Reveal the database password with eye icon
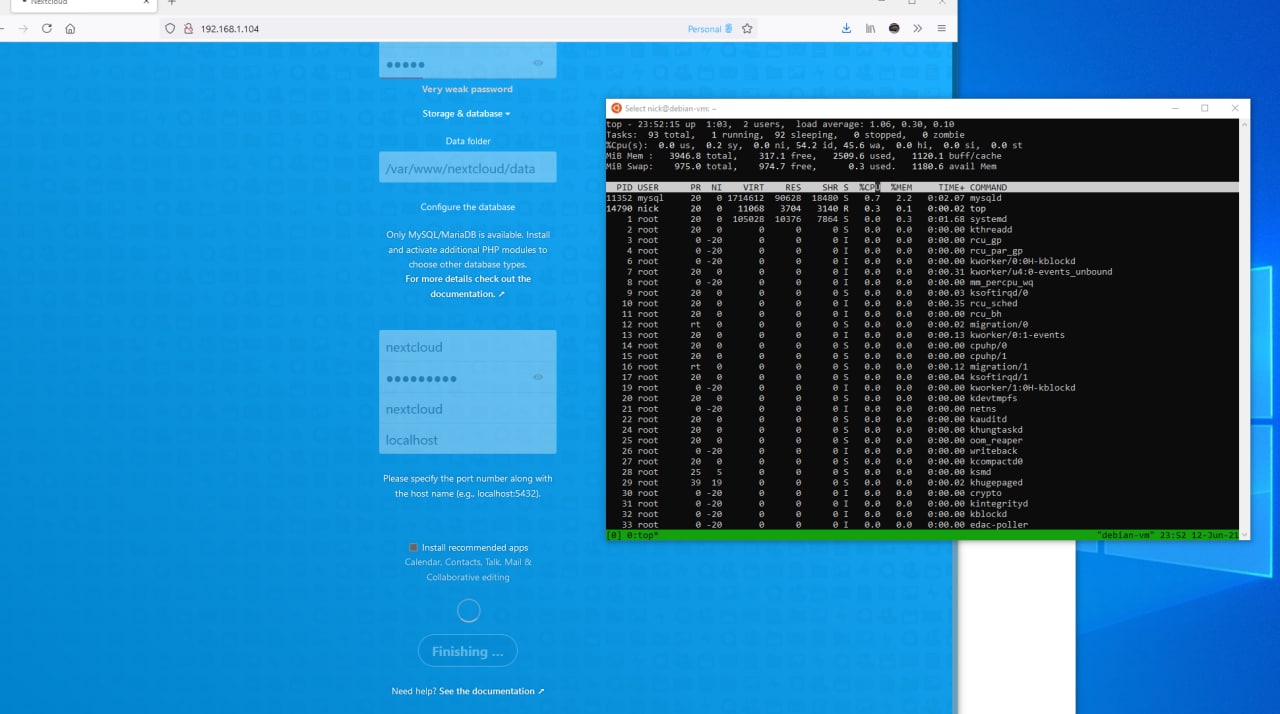Image resolution: width=1280 pixels, height=714 pixels. click(x=538, y=377)
